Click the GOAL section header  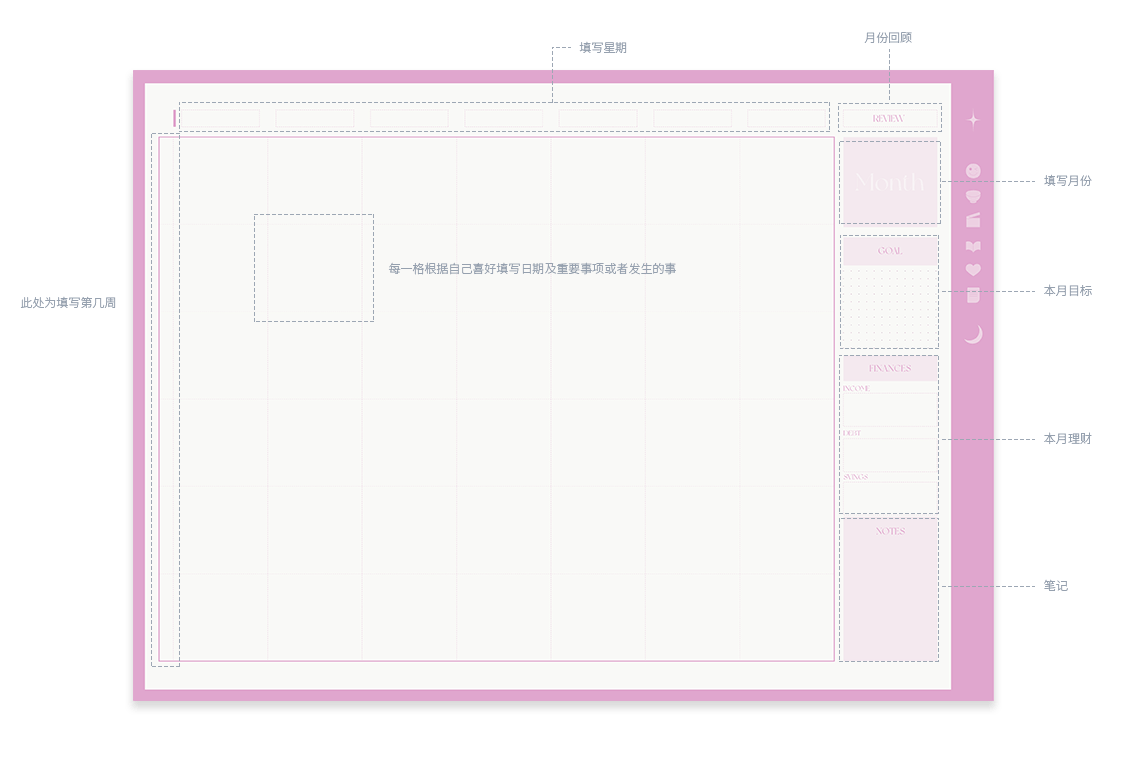[x=890, y=251]
